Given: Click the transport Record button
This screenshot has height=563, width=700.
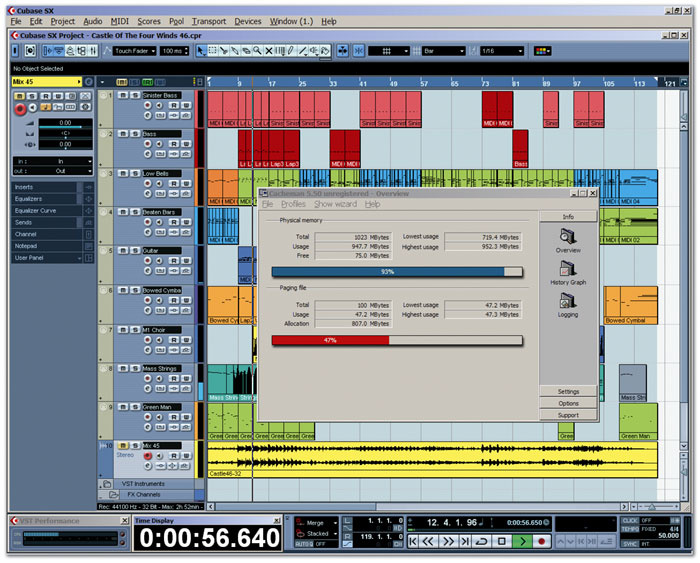Looking at the screenshot, I should (x=542, y=542).
